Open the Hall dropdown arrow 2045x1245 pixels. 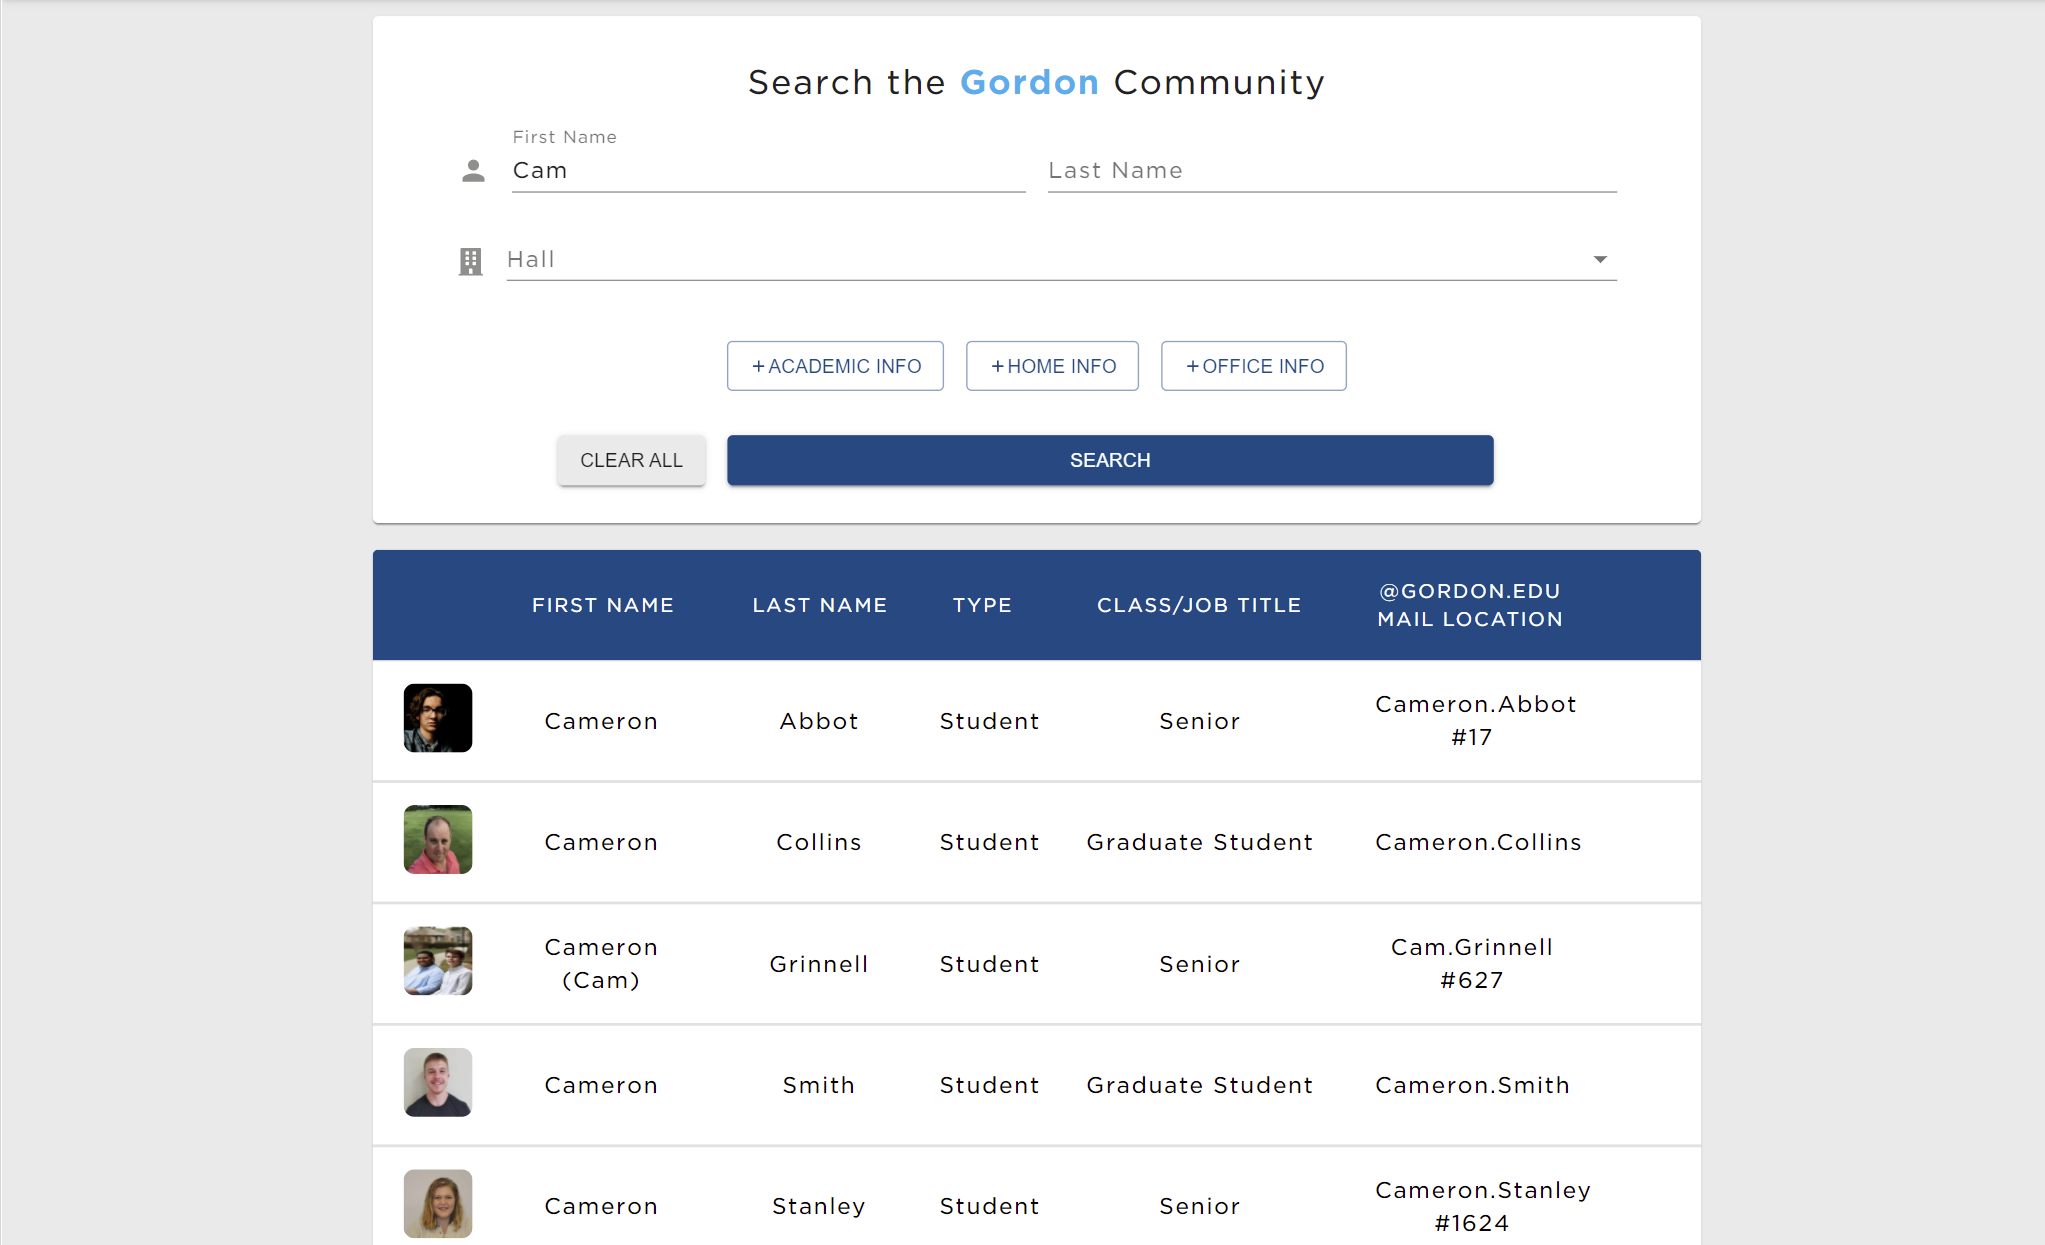point(1598,259)
